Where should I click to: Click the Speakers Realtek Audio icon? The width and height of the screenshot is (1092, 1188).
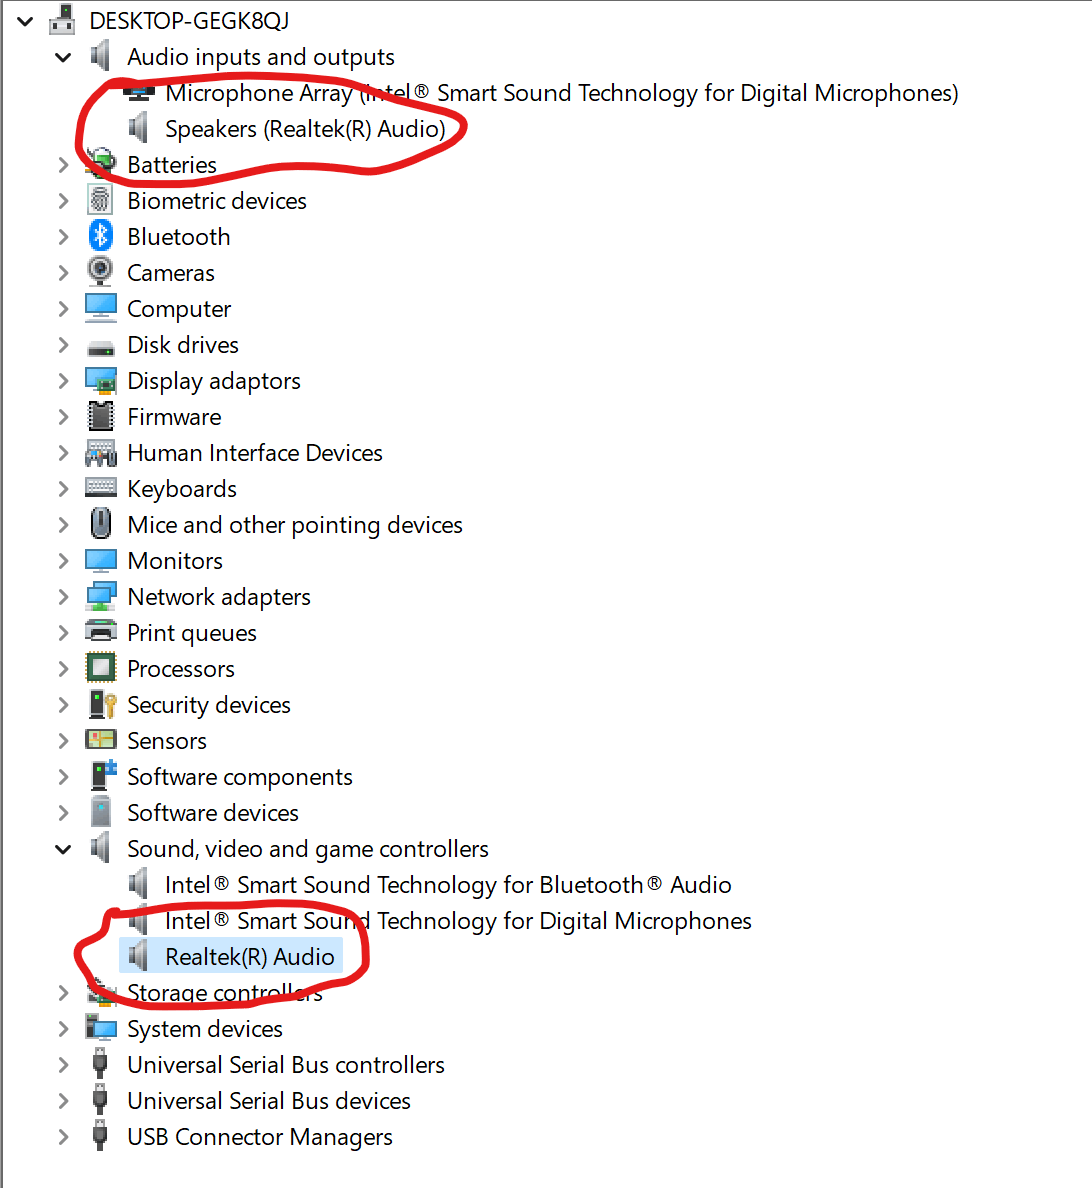click(139, 128)
